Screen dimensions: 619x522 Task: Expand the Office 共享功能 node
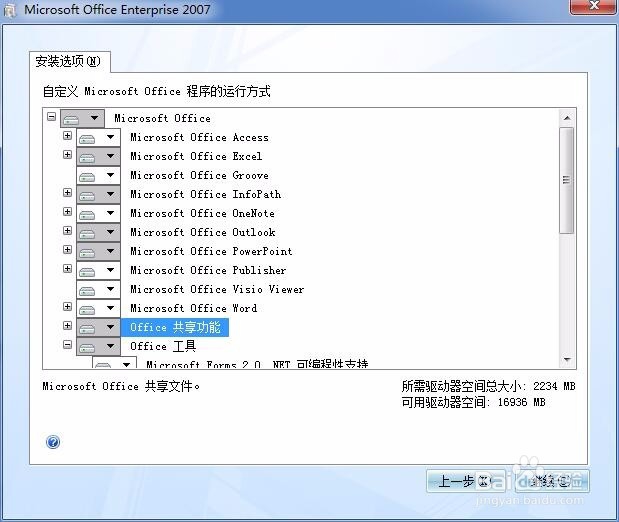click(x=68, y=325)
